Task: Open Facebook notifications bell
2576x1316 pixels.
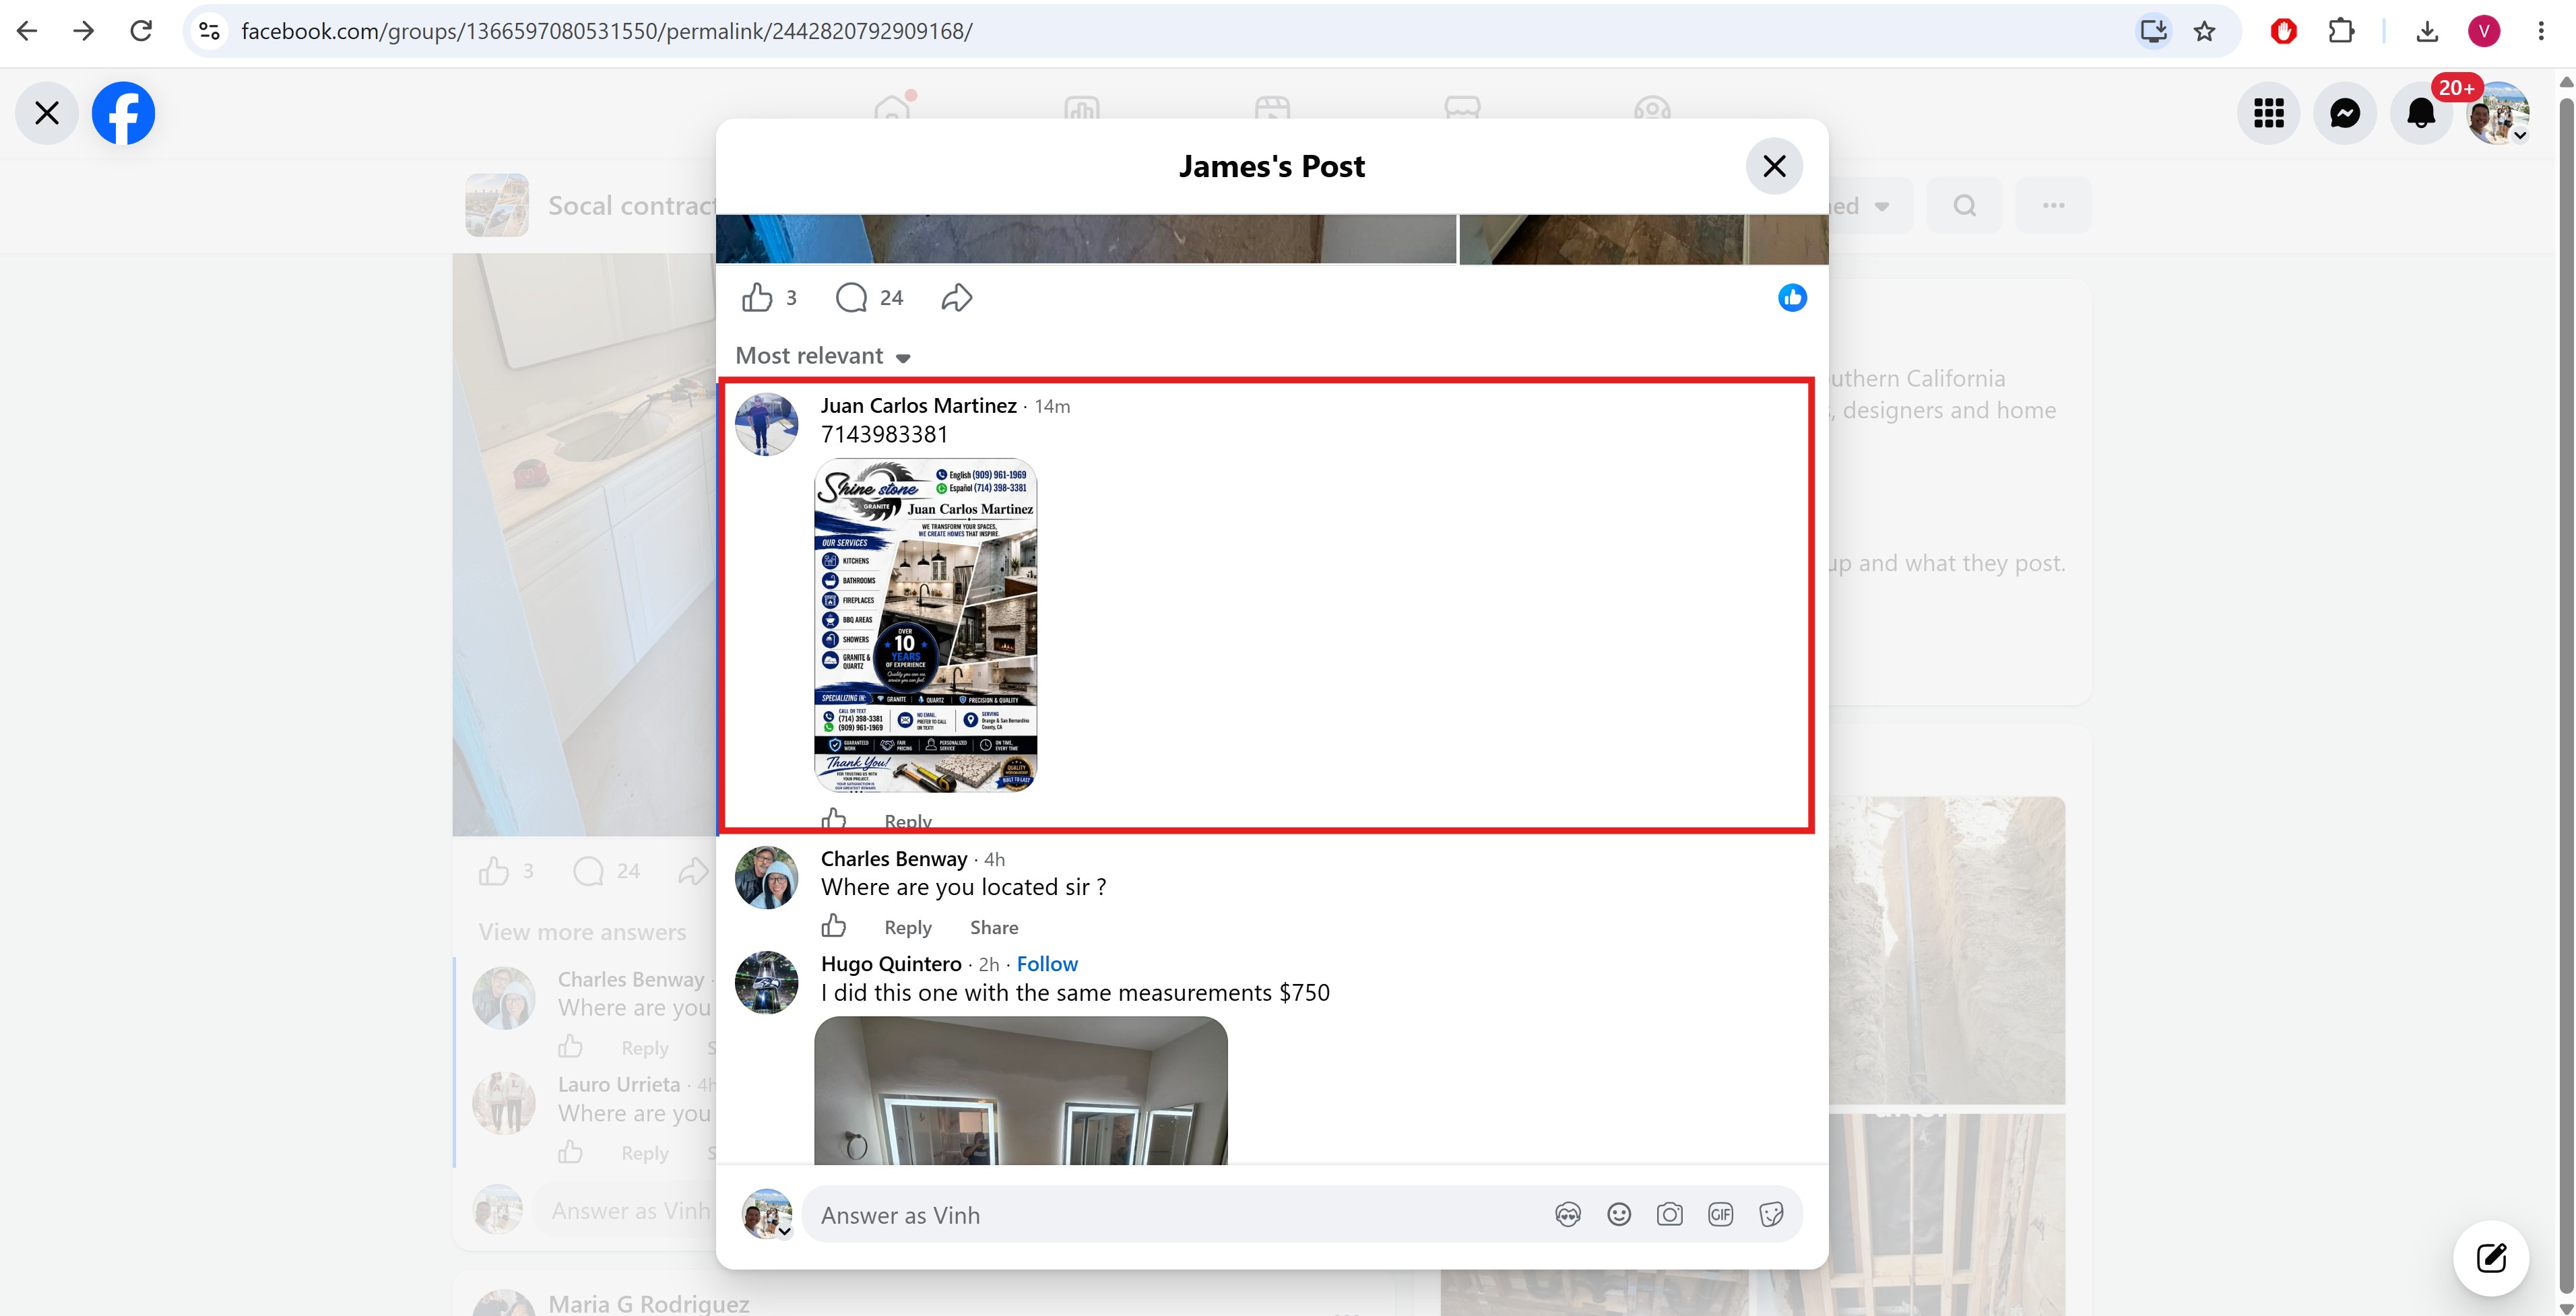Action: 2421,113
